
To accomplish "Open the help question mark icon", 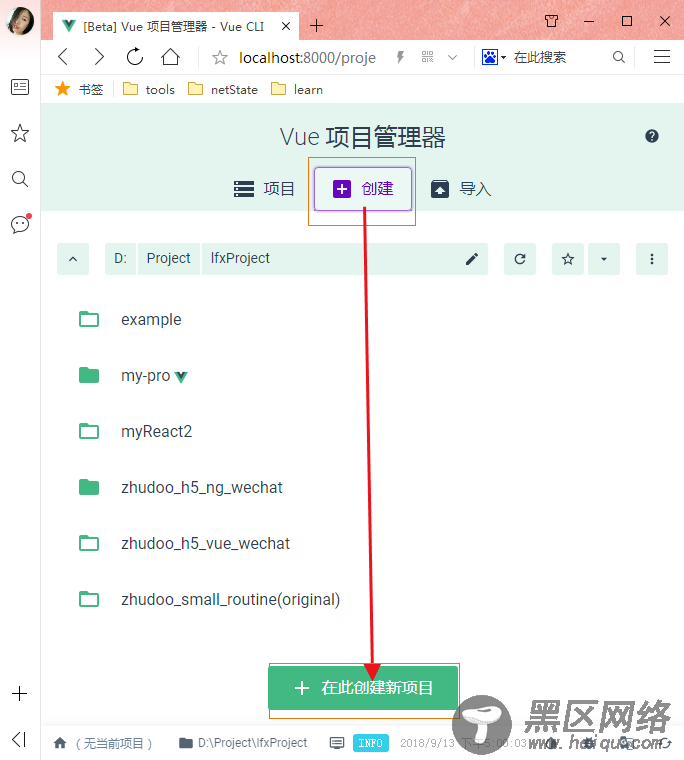I will (652, 136).
